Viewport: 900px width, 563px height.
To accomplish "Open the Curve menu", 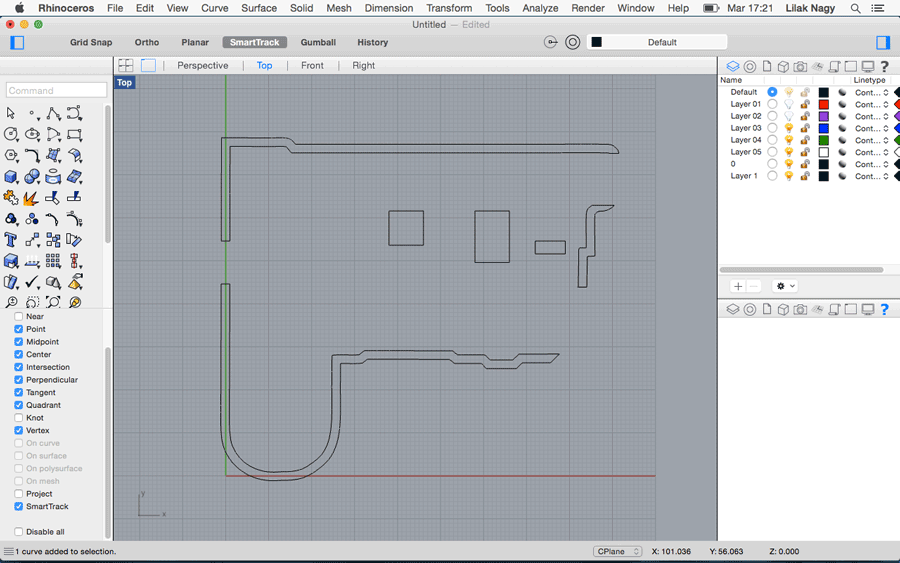I will [x=215, y=9].
